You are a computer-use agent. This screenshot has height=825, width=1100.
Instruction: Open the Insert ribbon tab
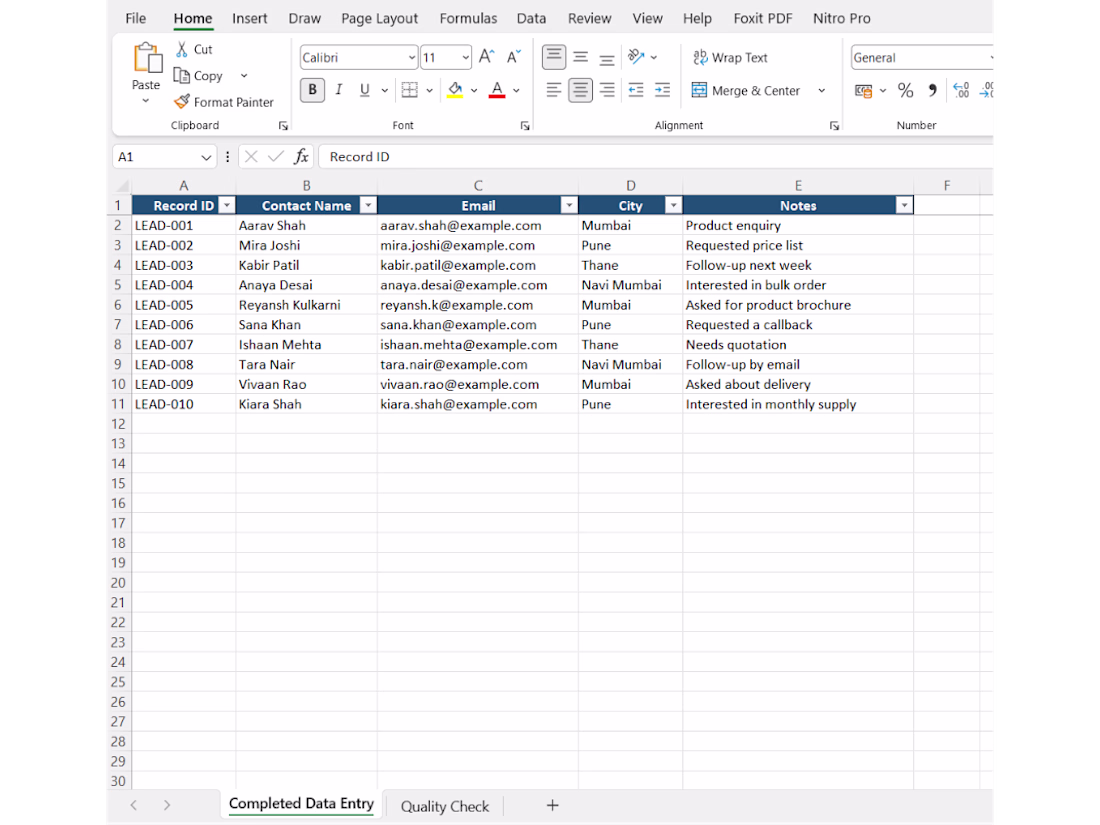tap(250, 18)
